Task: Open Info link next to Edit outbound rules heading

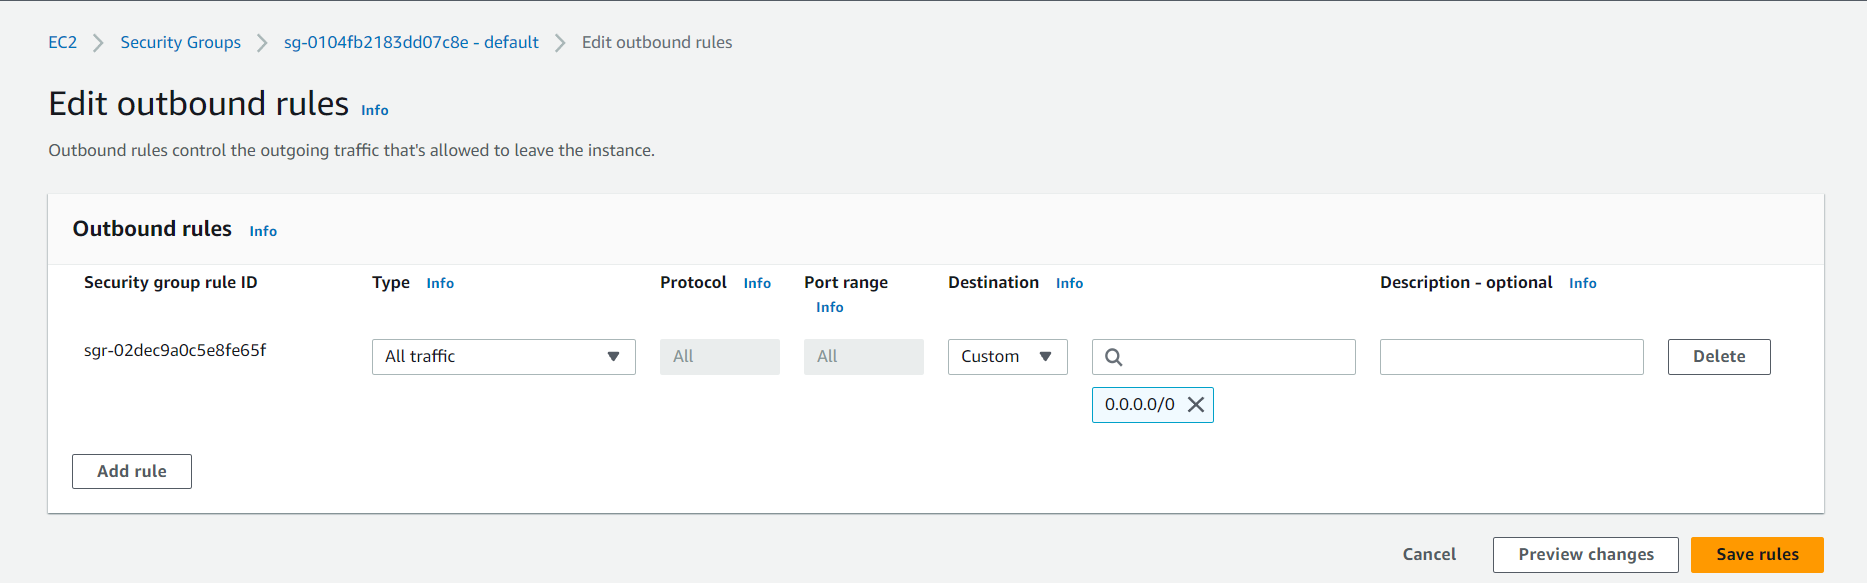Action: pyautogui.click(x=375, y=110)
